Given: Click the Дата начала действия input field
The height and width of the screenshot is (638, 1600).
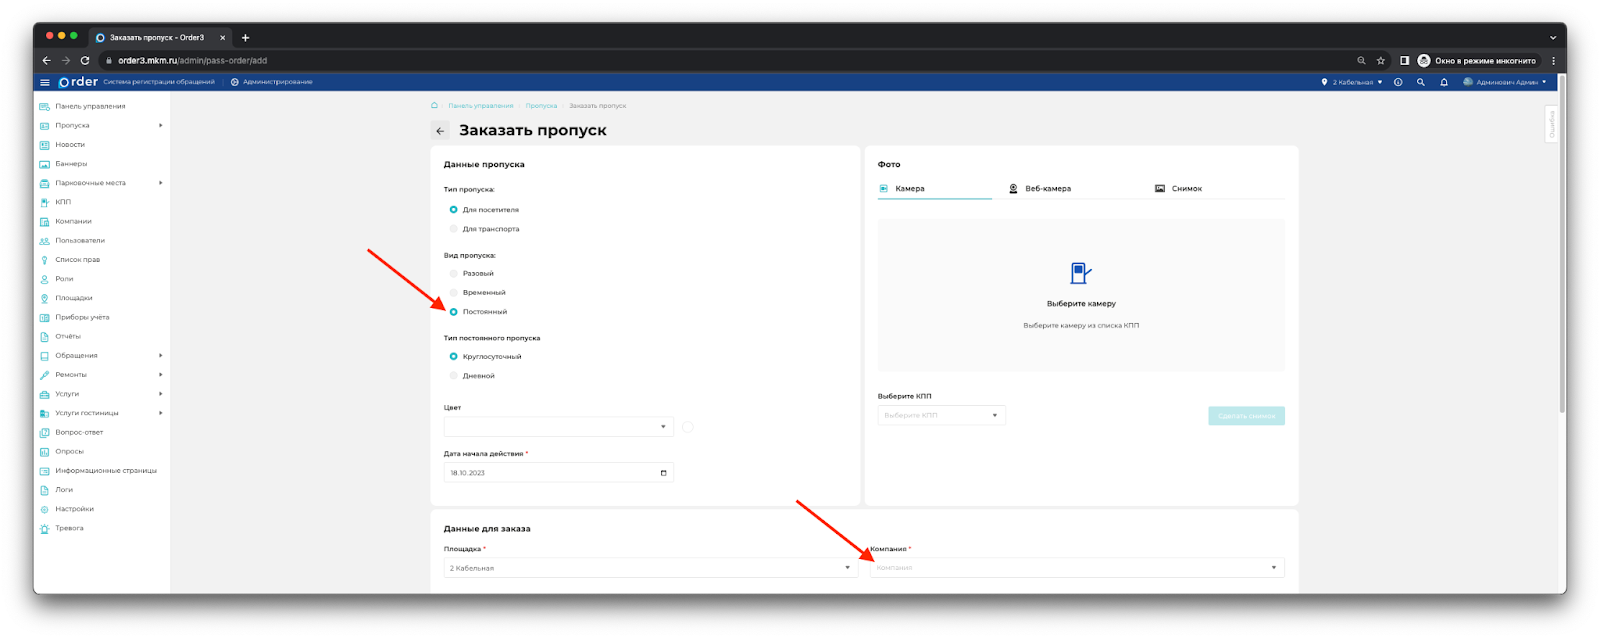Looking at the screenshot, I should [550, 473].
